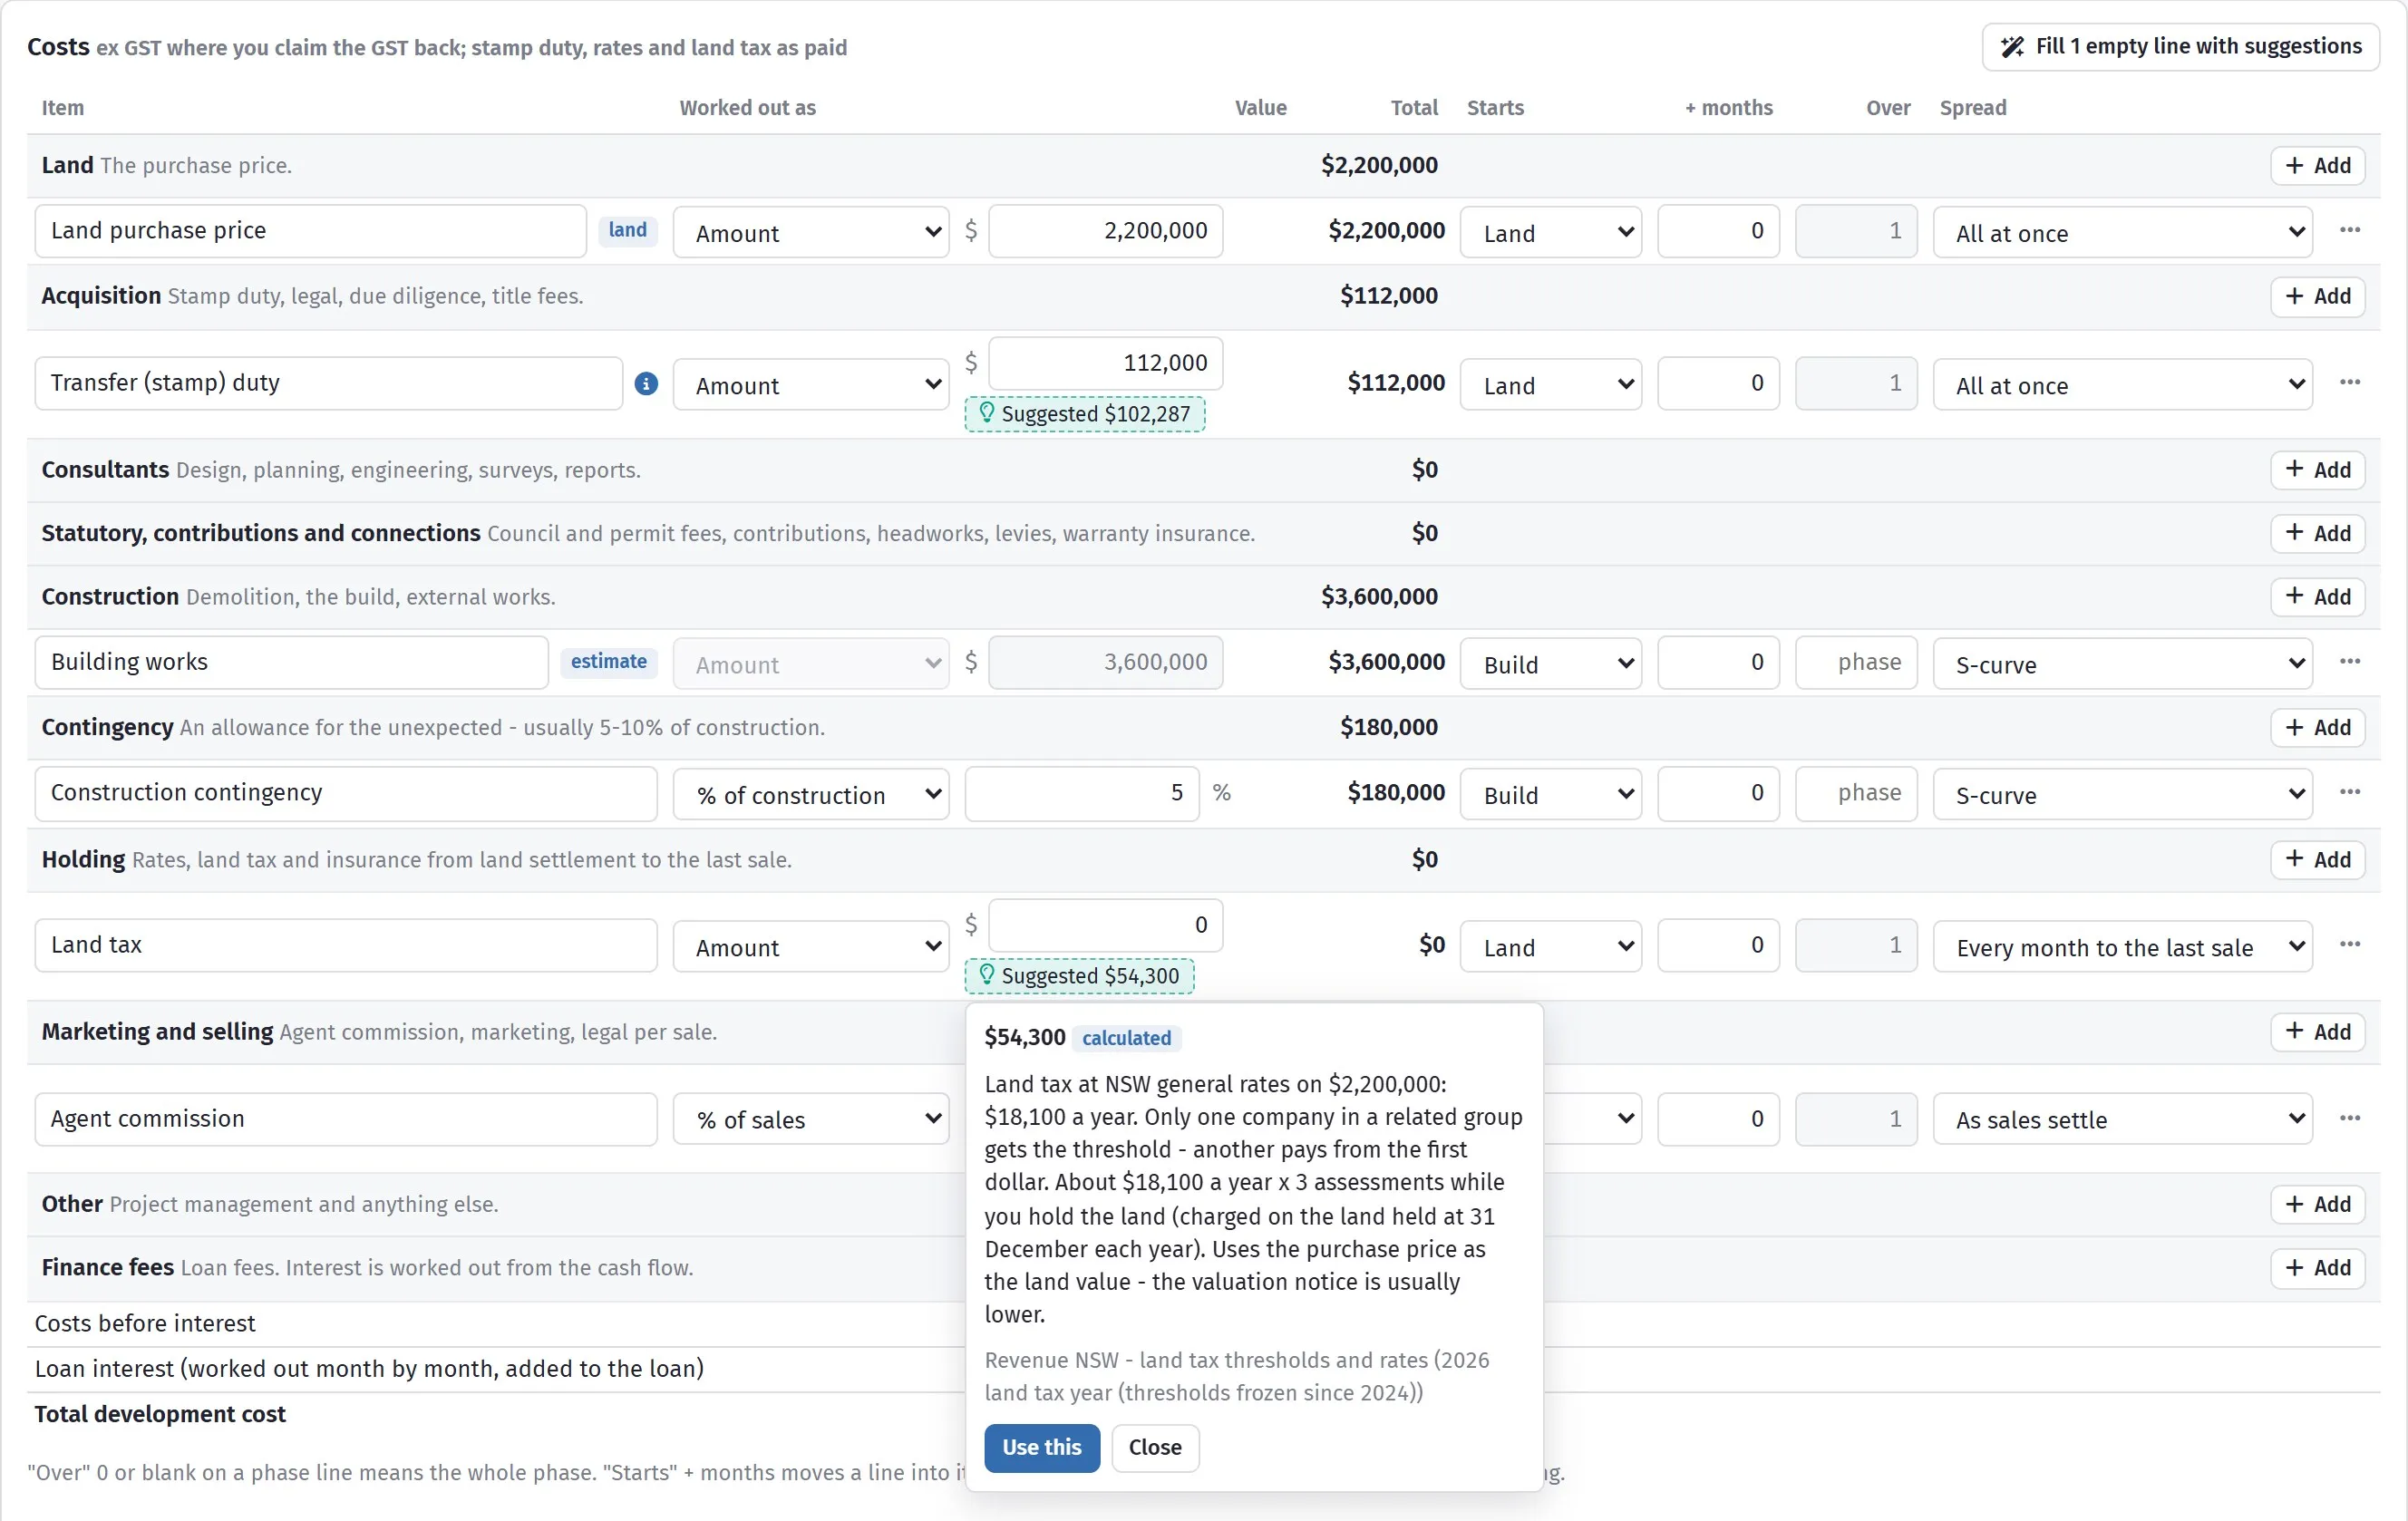Click the calculated badge in the popup
2408x1521 pixels.
point(1126,1038)
